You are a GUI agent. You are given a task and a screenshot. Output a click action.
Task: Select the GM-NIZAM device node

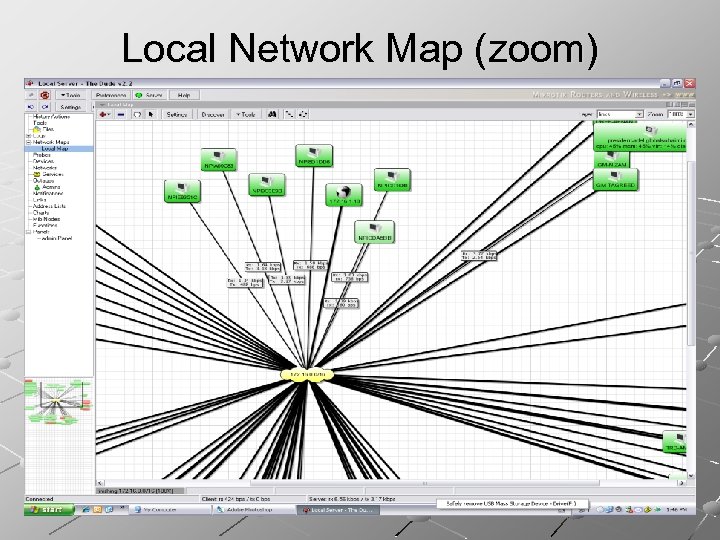(x=612, y=161)
